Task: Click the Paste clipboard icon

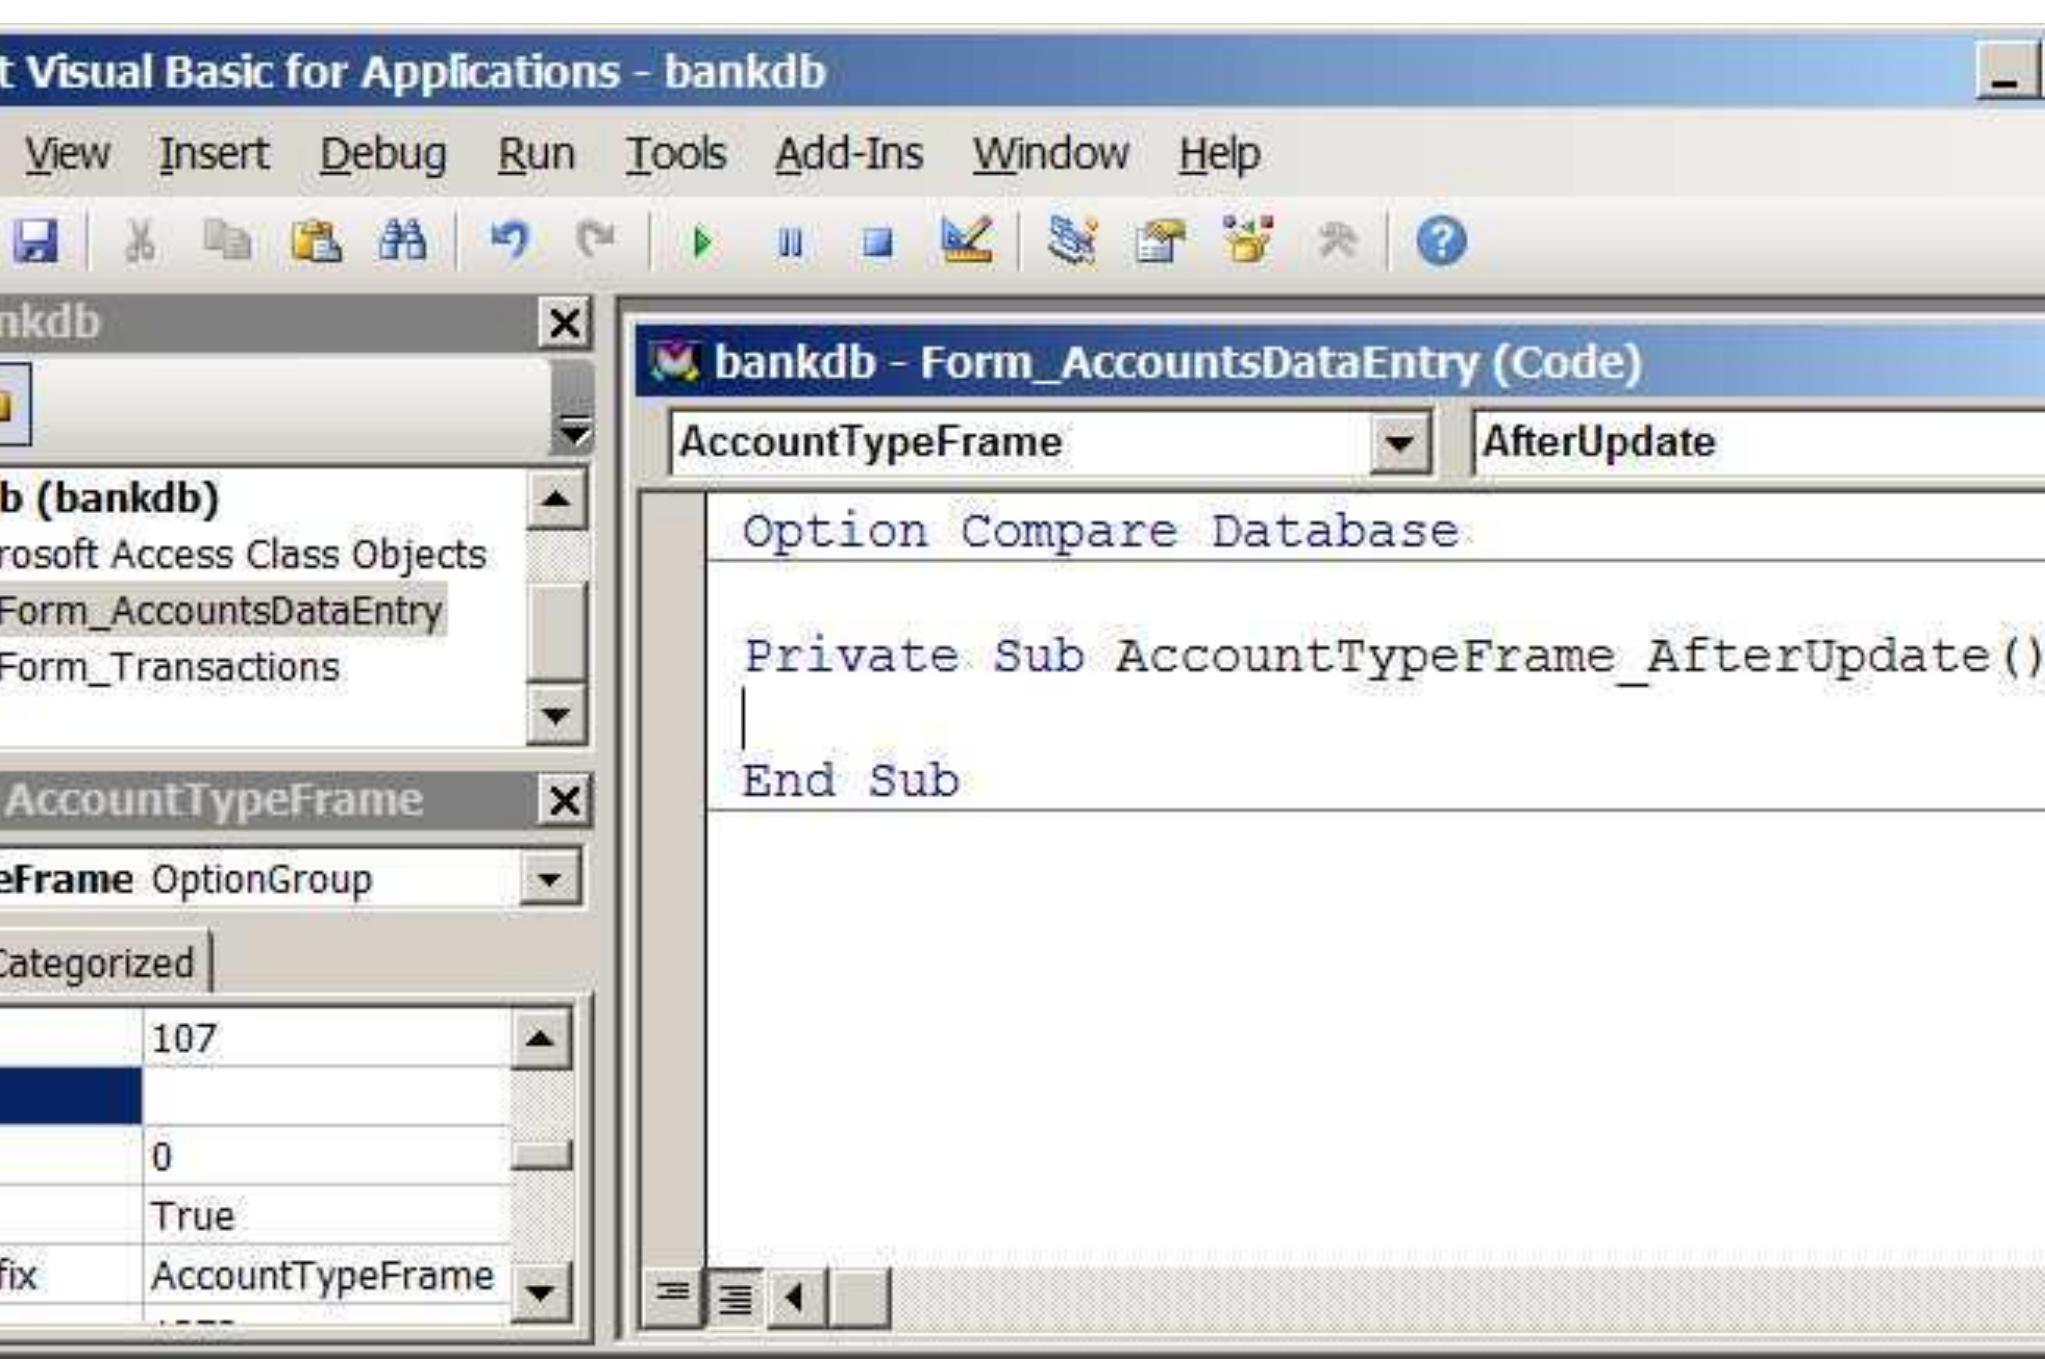Action: click(315, 242)
